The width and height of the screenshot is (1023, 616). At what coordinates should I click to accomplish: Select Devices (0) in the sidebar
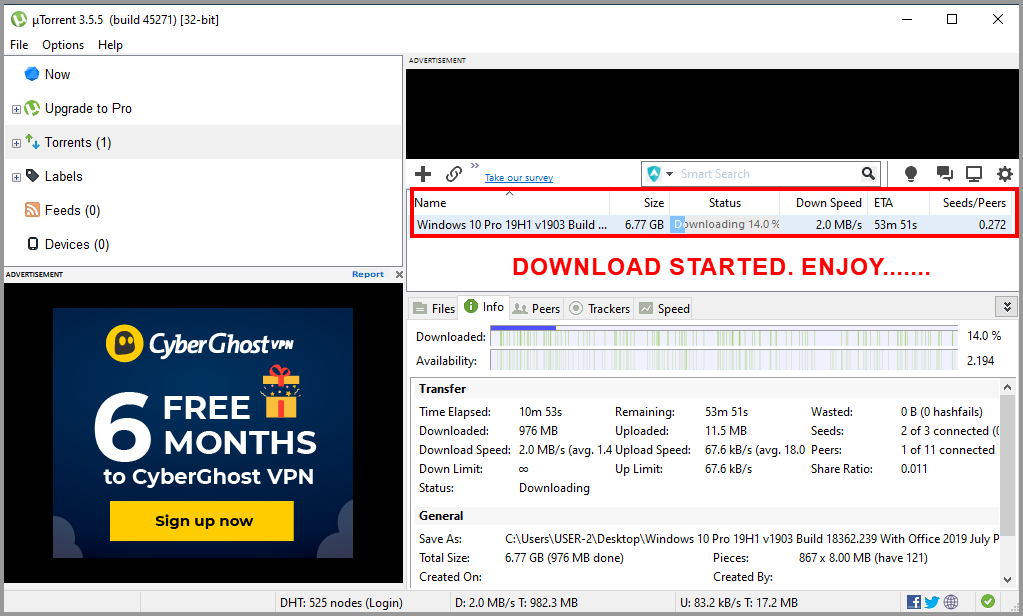pyautogui.click(x=77, y=244)
